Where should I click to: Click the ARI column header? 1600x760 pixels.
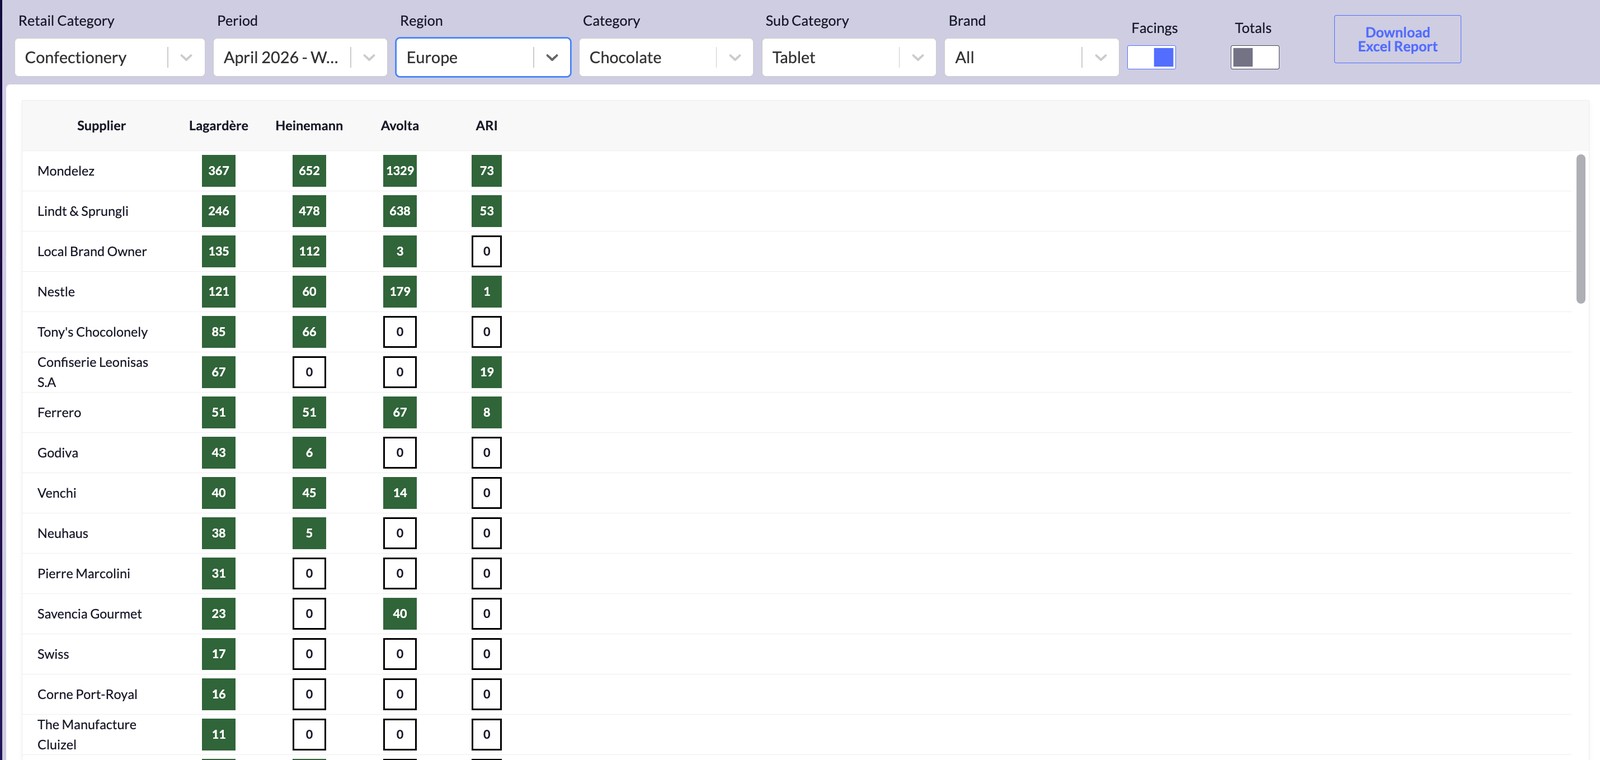pos(486,126)
